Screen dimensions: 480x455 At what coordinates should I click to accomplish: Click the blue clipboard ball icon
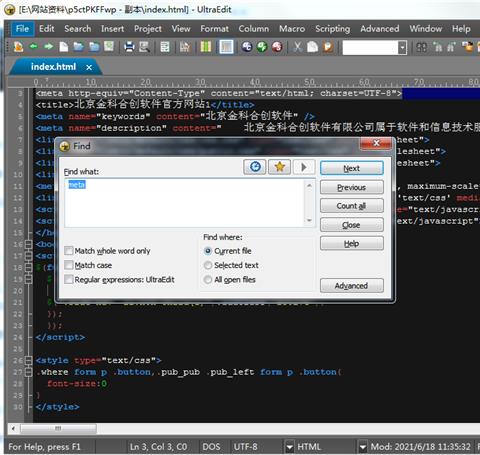[247, 47]
